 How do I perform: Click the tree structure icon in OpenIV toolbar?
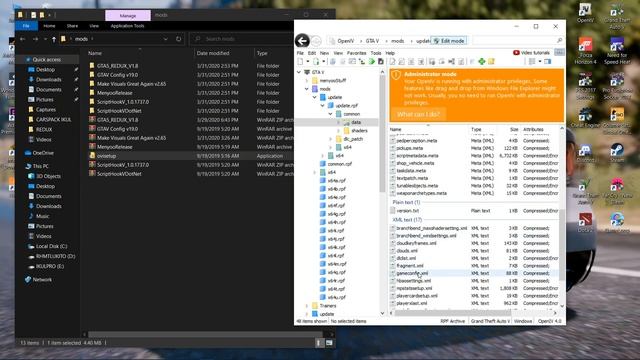(362, 62)
